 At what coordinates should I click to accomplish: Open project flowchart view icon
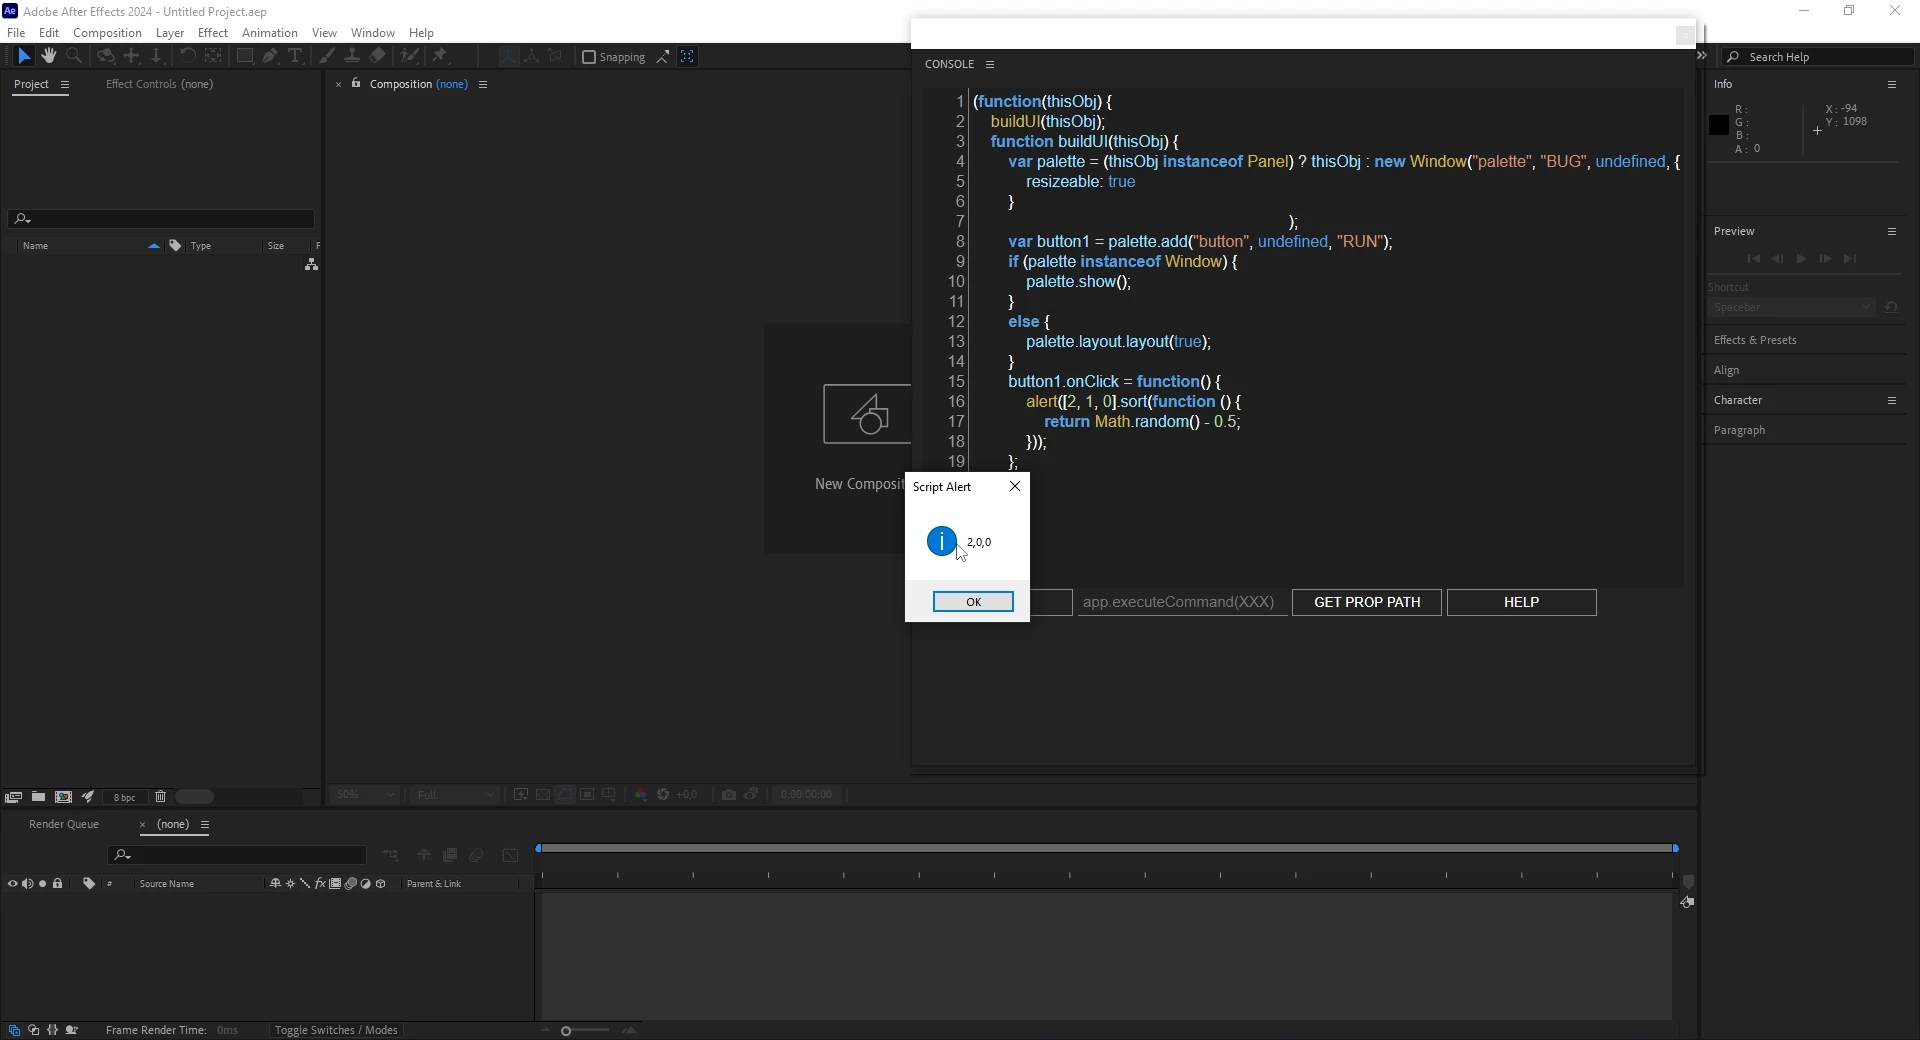coord(311,265)
